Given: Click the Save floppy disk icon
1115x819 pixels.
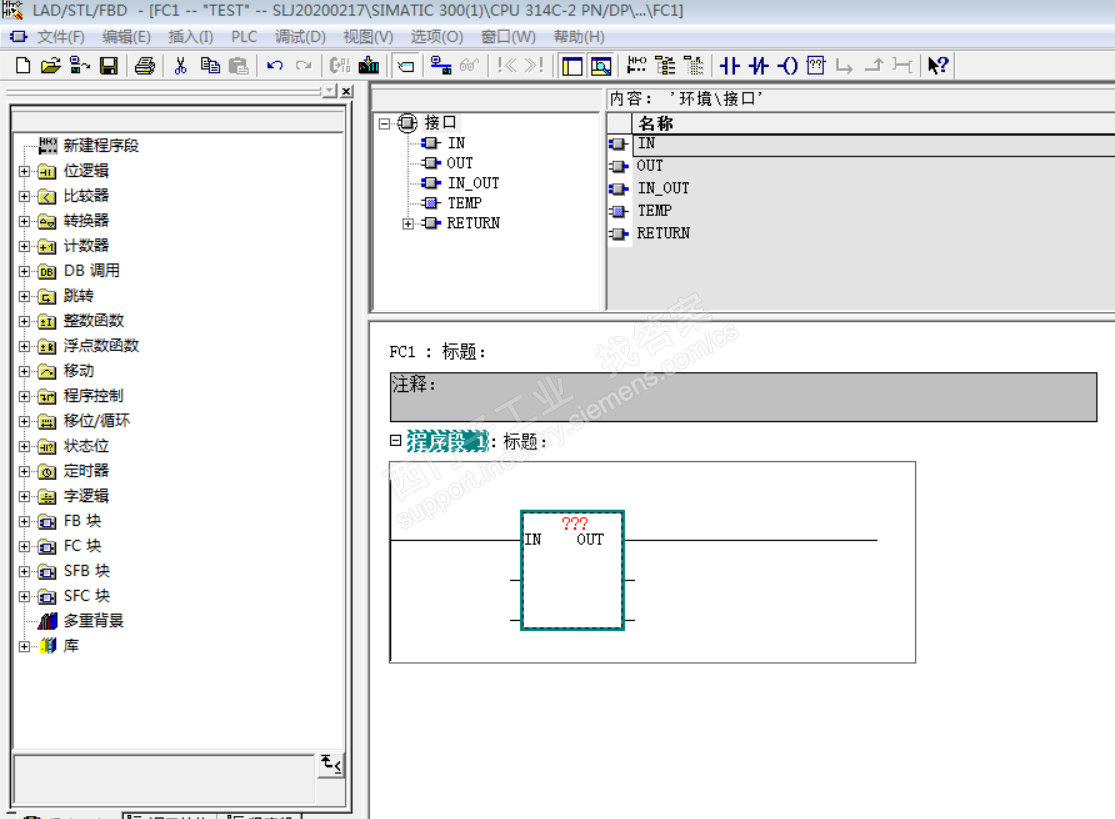Looking at the screenshot, I should point(109,66).
